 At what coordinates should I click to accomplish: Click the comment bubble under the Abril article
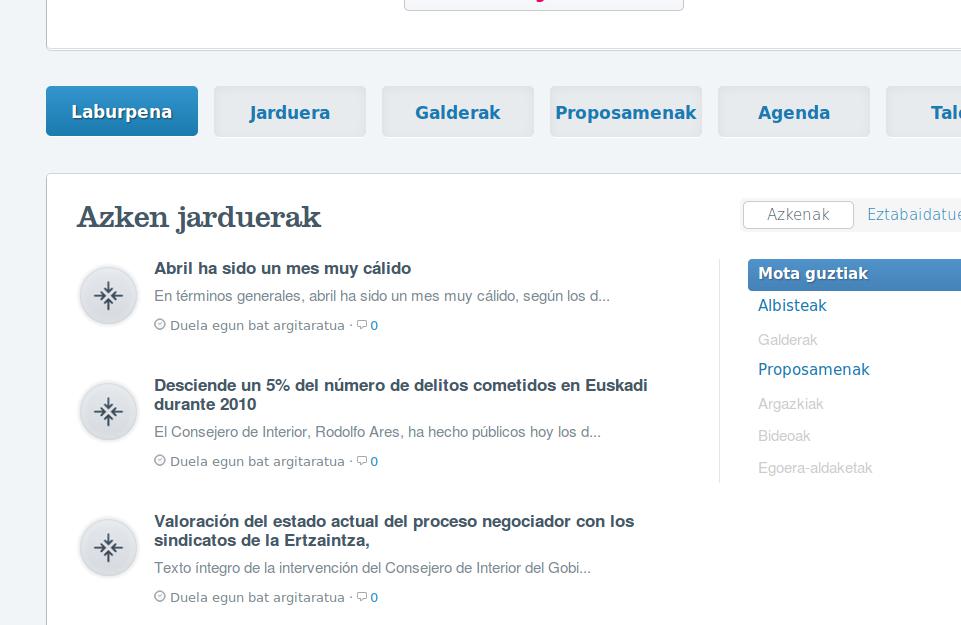pos(362,325)
